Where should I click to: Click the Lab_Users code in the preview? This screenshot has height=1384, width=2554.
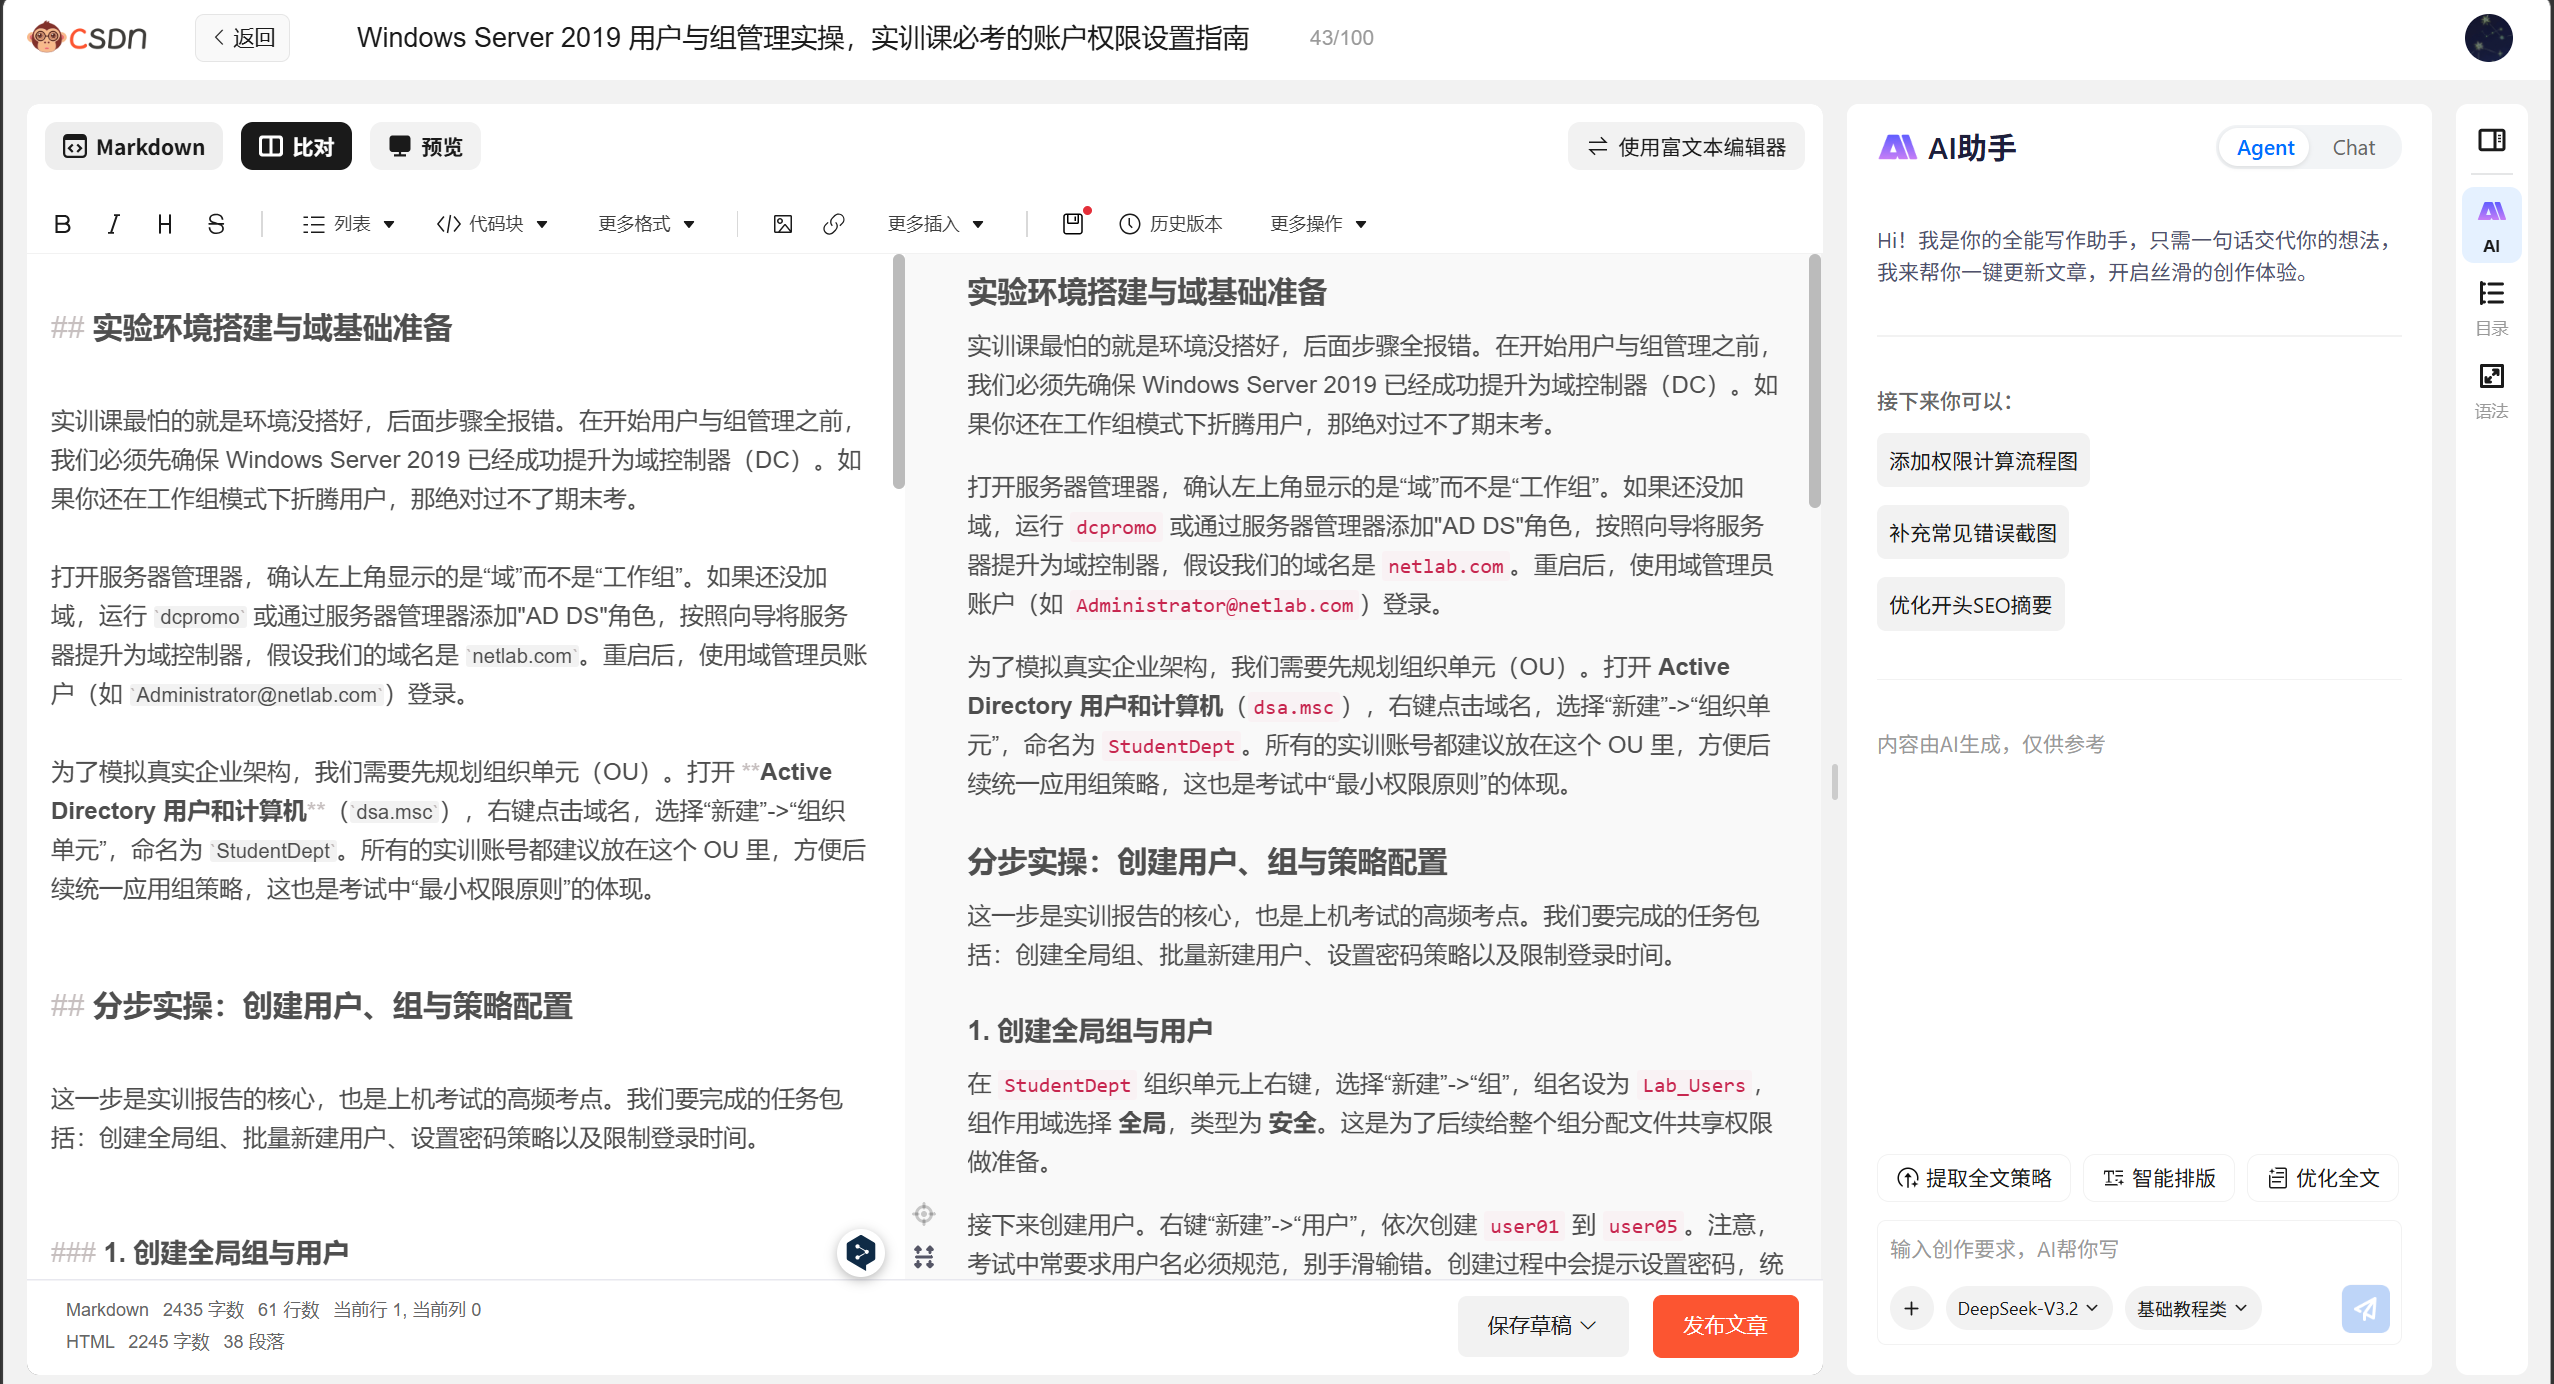[1693, 1085]
